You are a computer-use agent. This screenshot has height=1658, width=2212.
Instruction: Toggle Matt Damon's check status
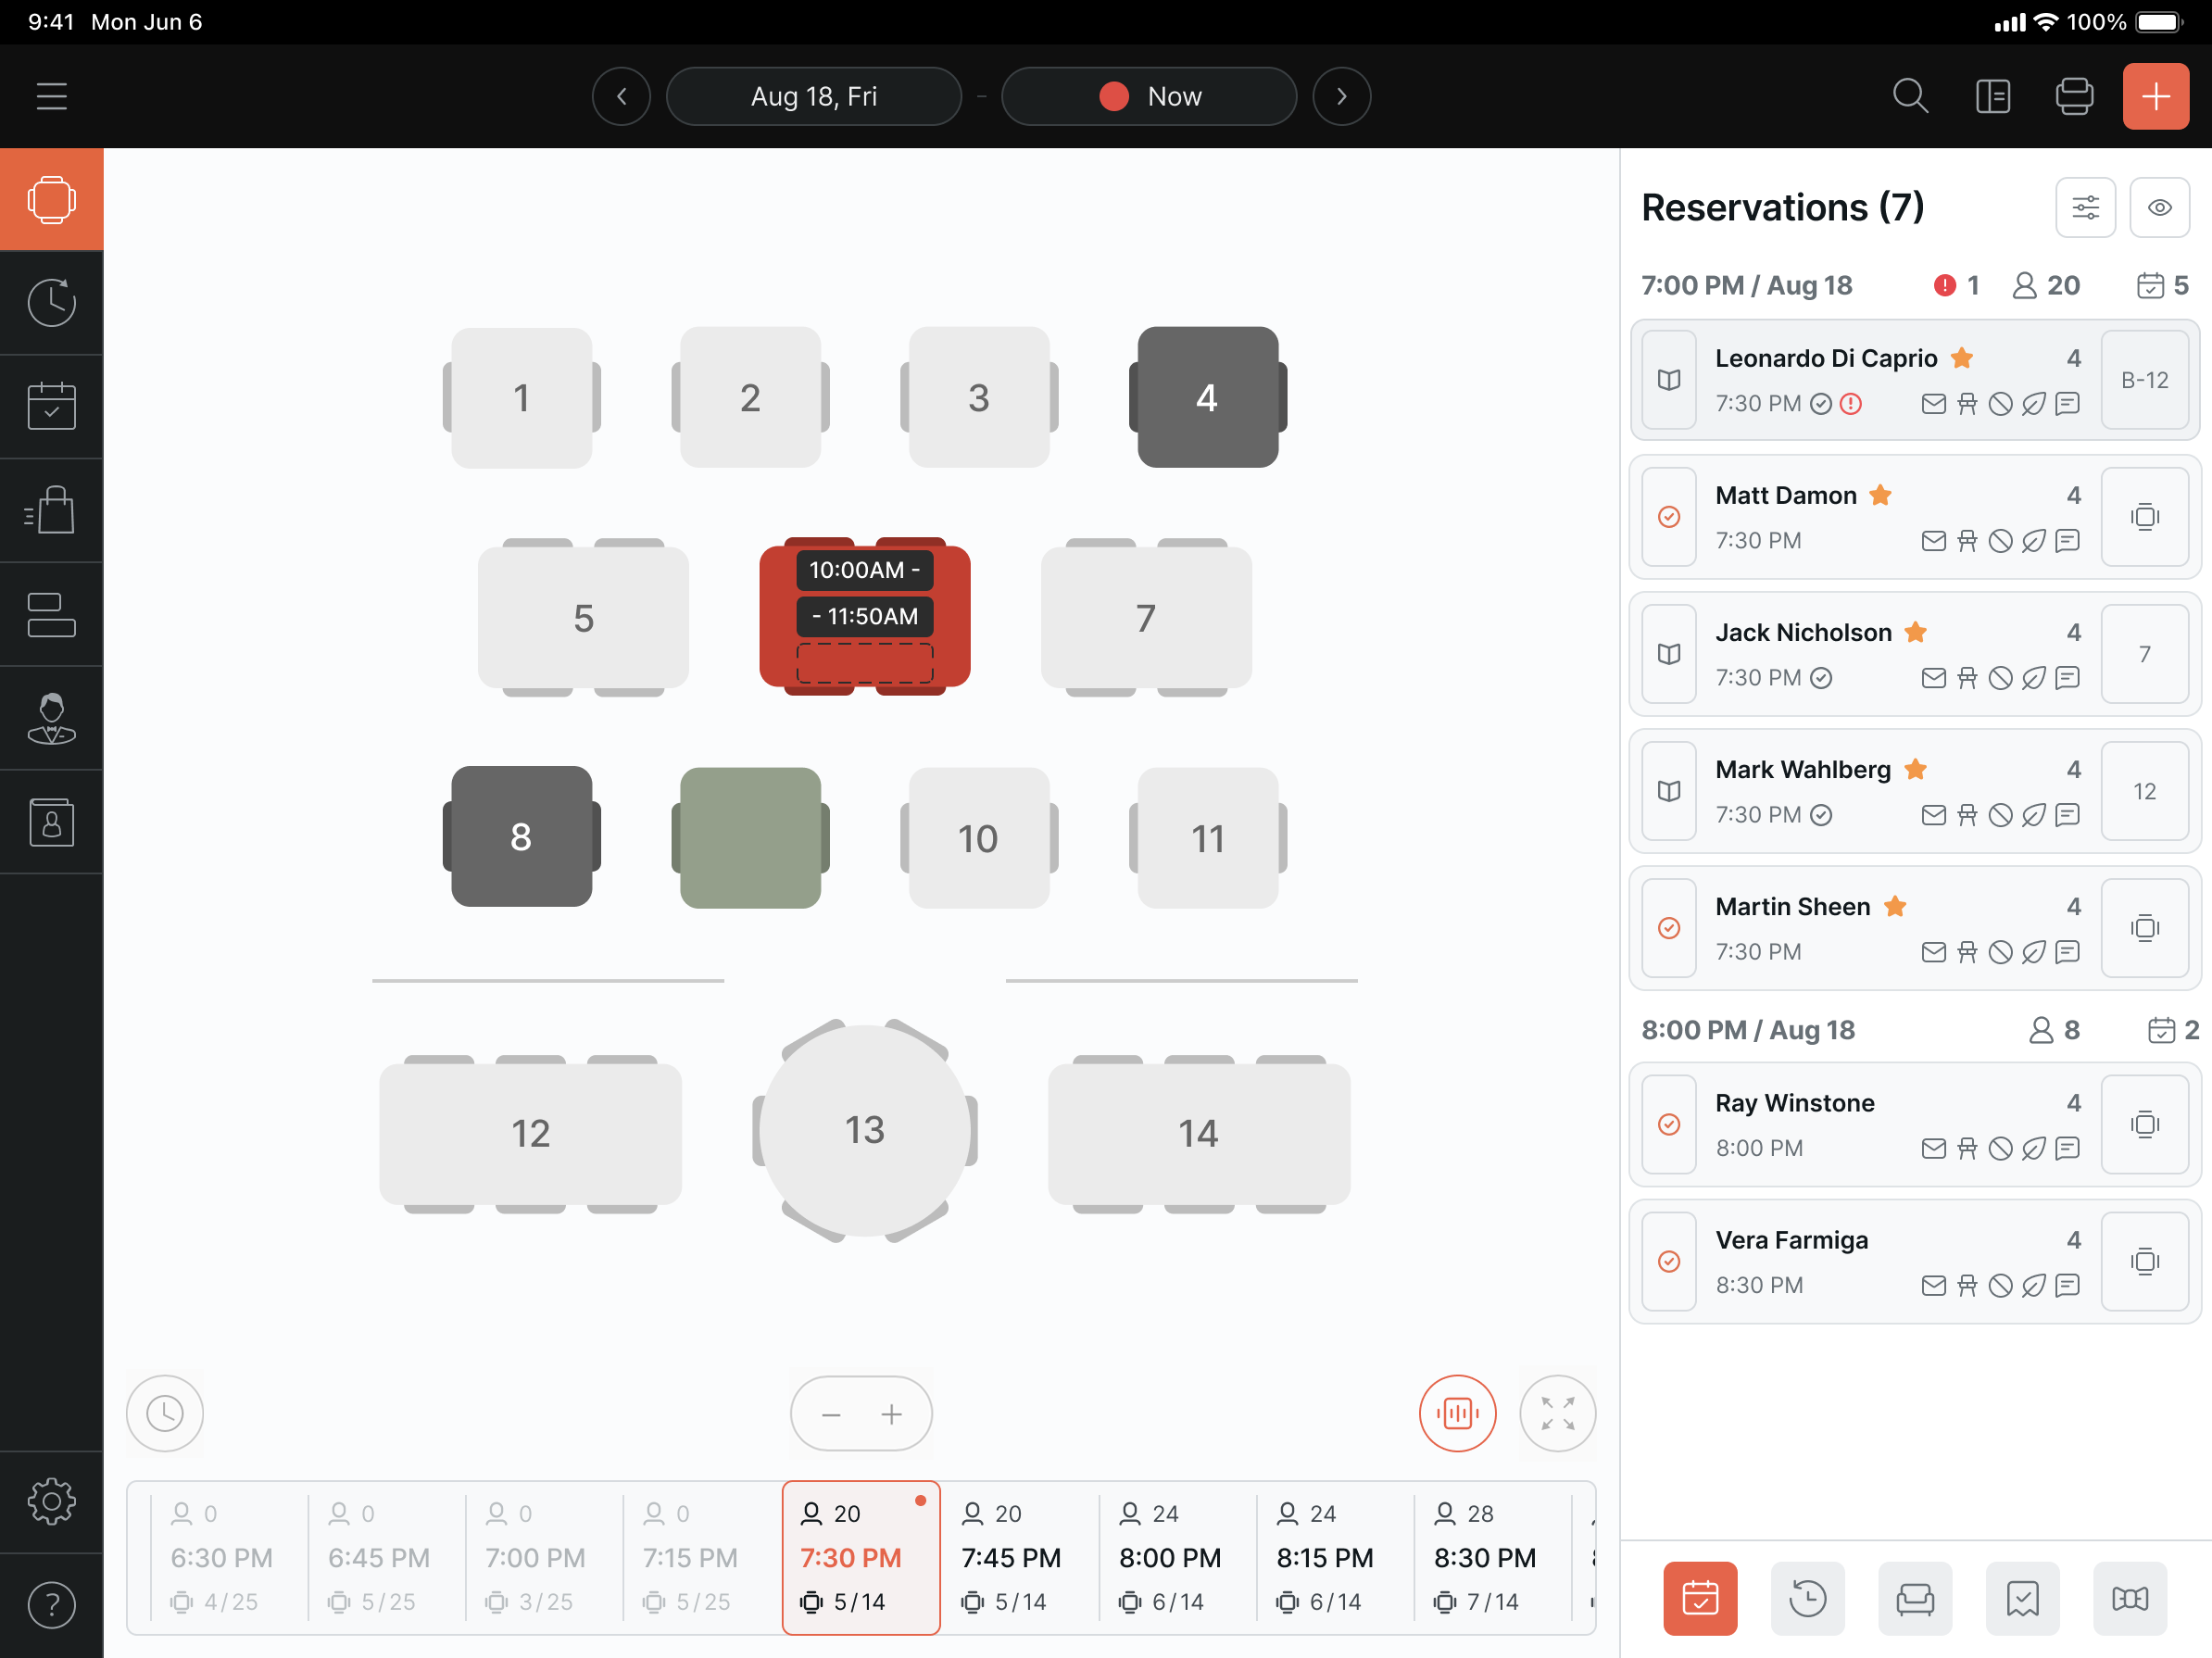[x=1668, y=517]
